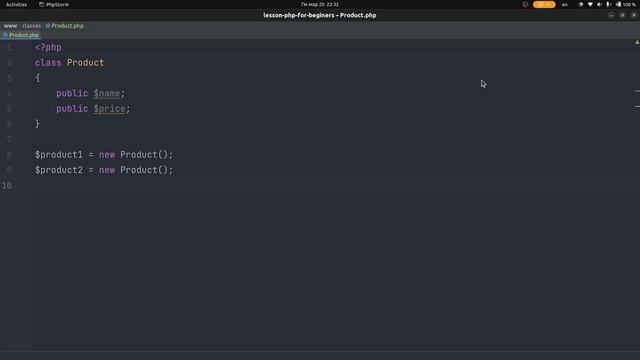Click the battery 100% indicator

626,4
